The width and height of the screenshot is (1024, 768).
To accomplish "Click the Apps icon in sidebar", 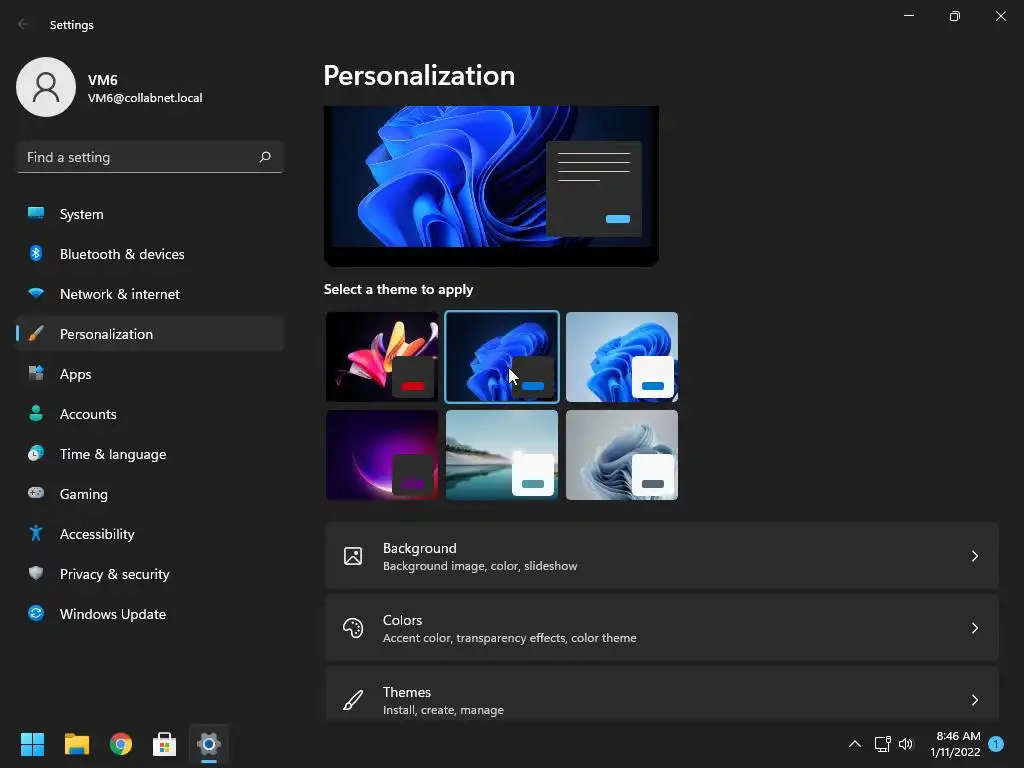I will [x=36, y=374].
